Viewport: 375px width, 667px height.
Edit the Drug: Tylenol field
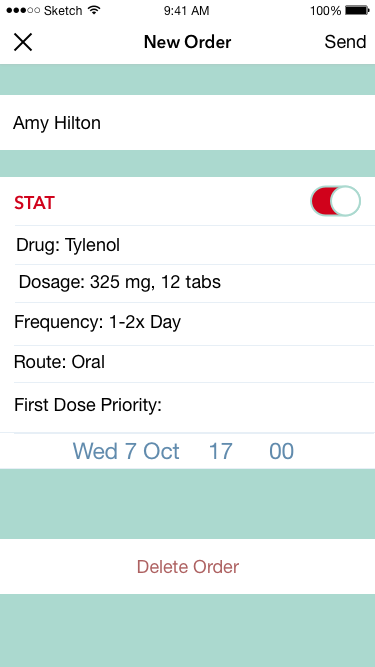click(195, 245)
